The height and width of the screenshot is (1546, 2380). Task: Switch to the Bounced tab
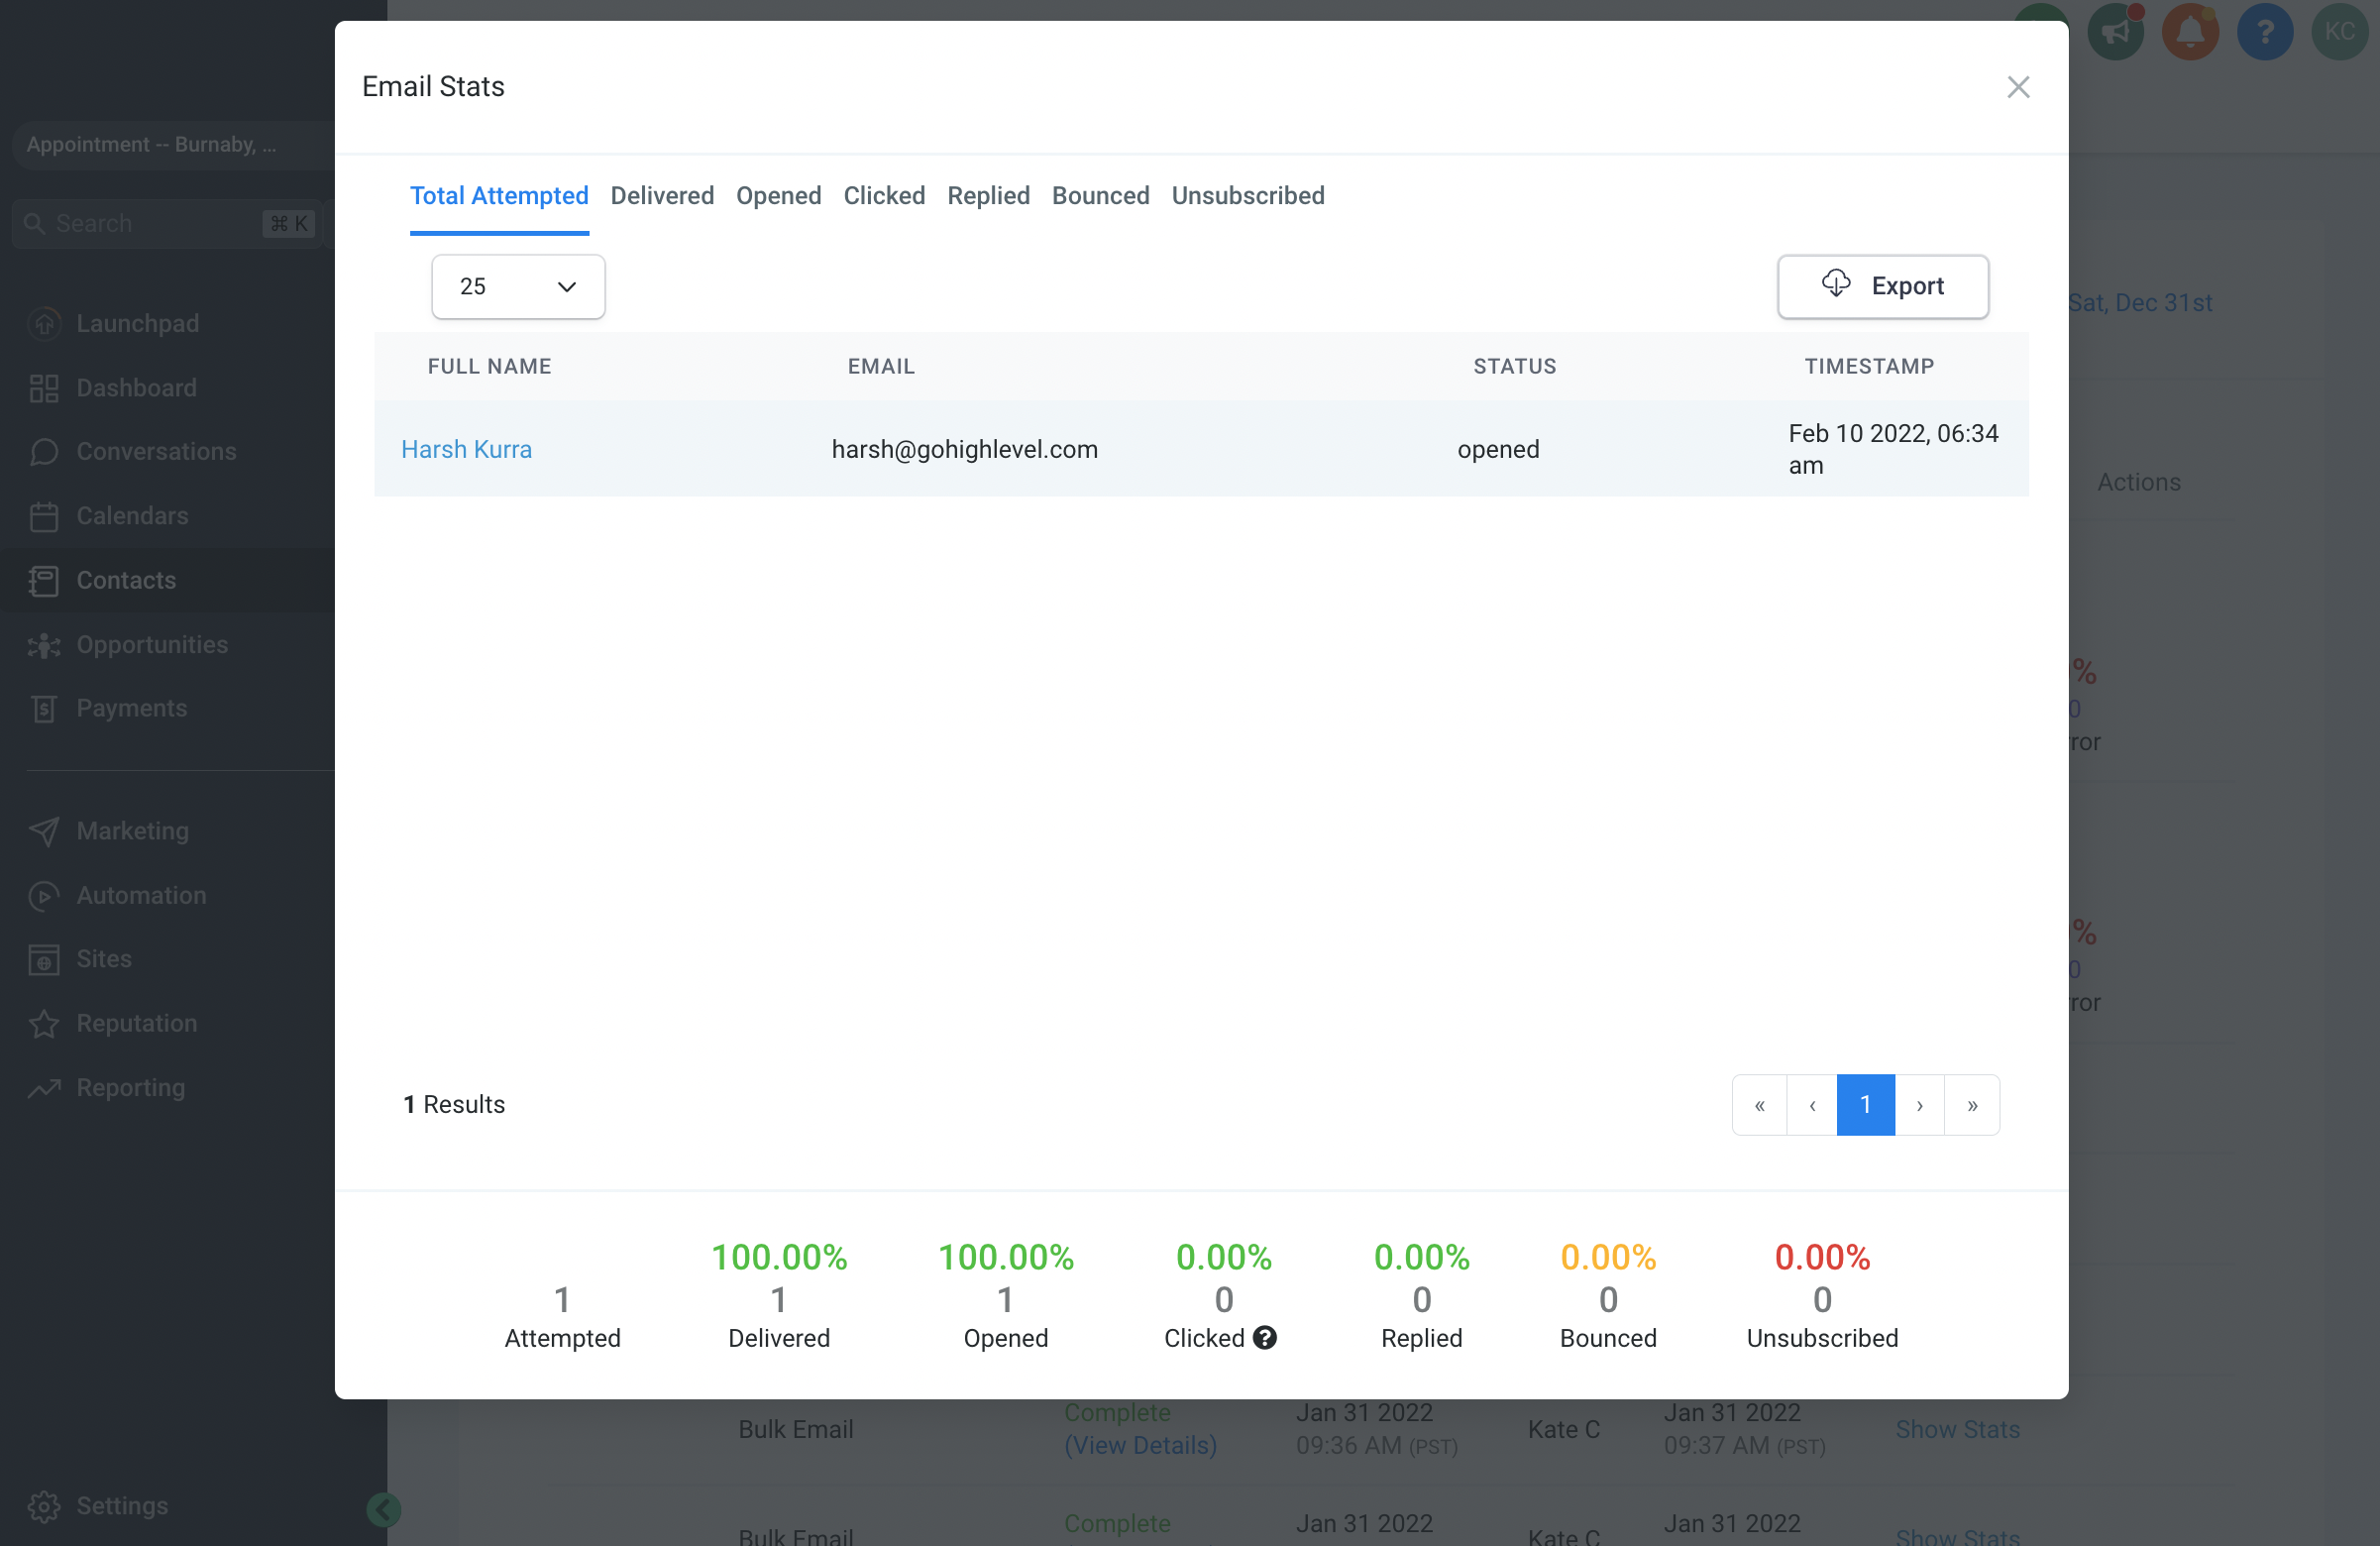[x=1100, y=196]
